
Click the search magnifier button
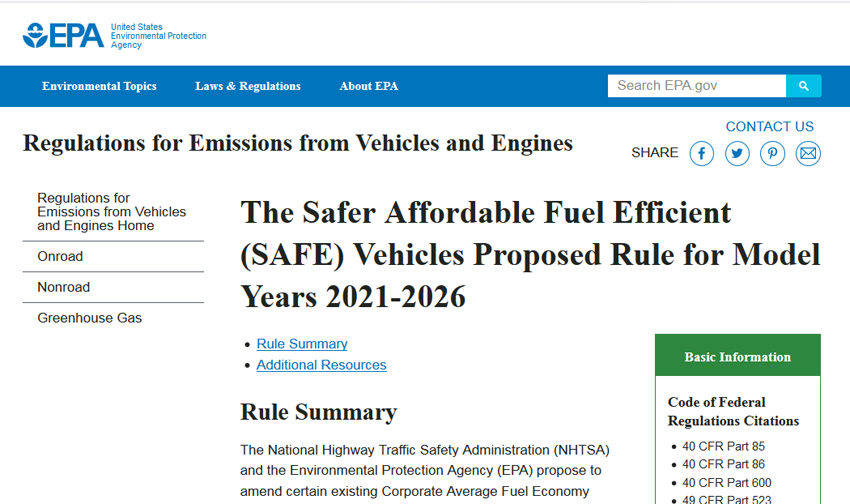(x=803, y=86)
